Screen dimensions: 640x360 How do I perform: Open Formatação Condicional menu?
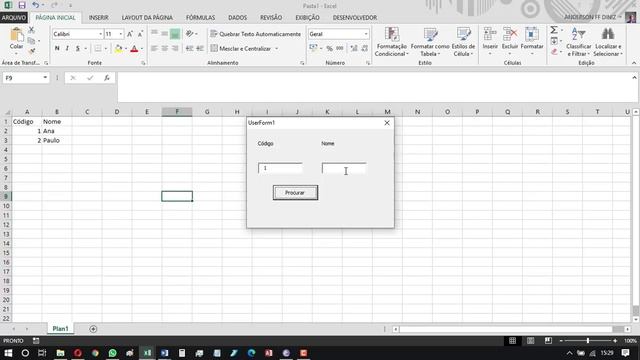click(391, 42)
